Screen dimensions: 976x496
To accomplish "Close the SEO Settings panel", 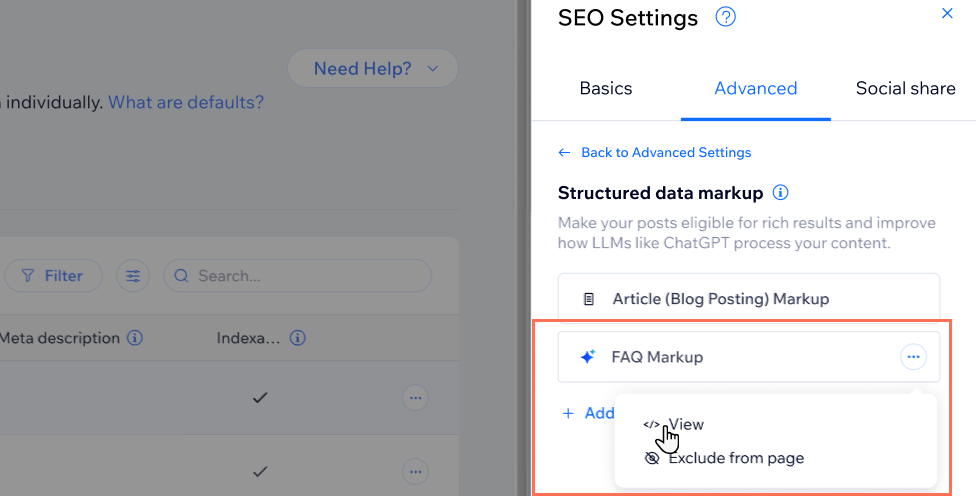I will tap(948, 14).
